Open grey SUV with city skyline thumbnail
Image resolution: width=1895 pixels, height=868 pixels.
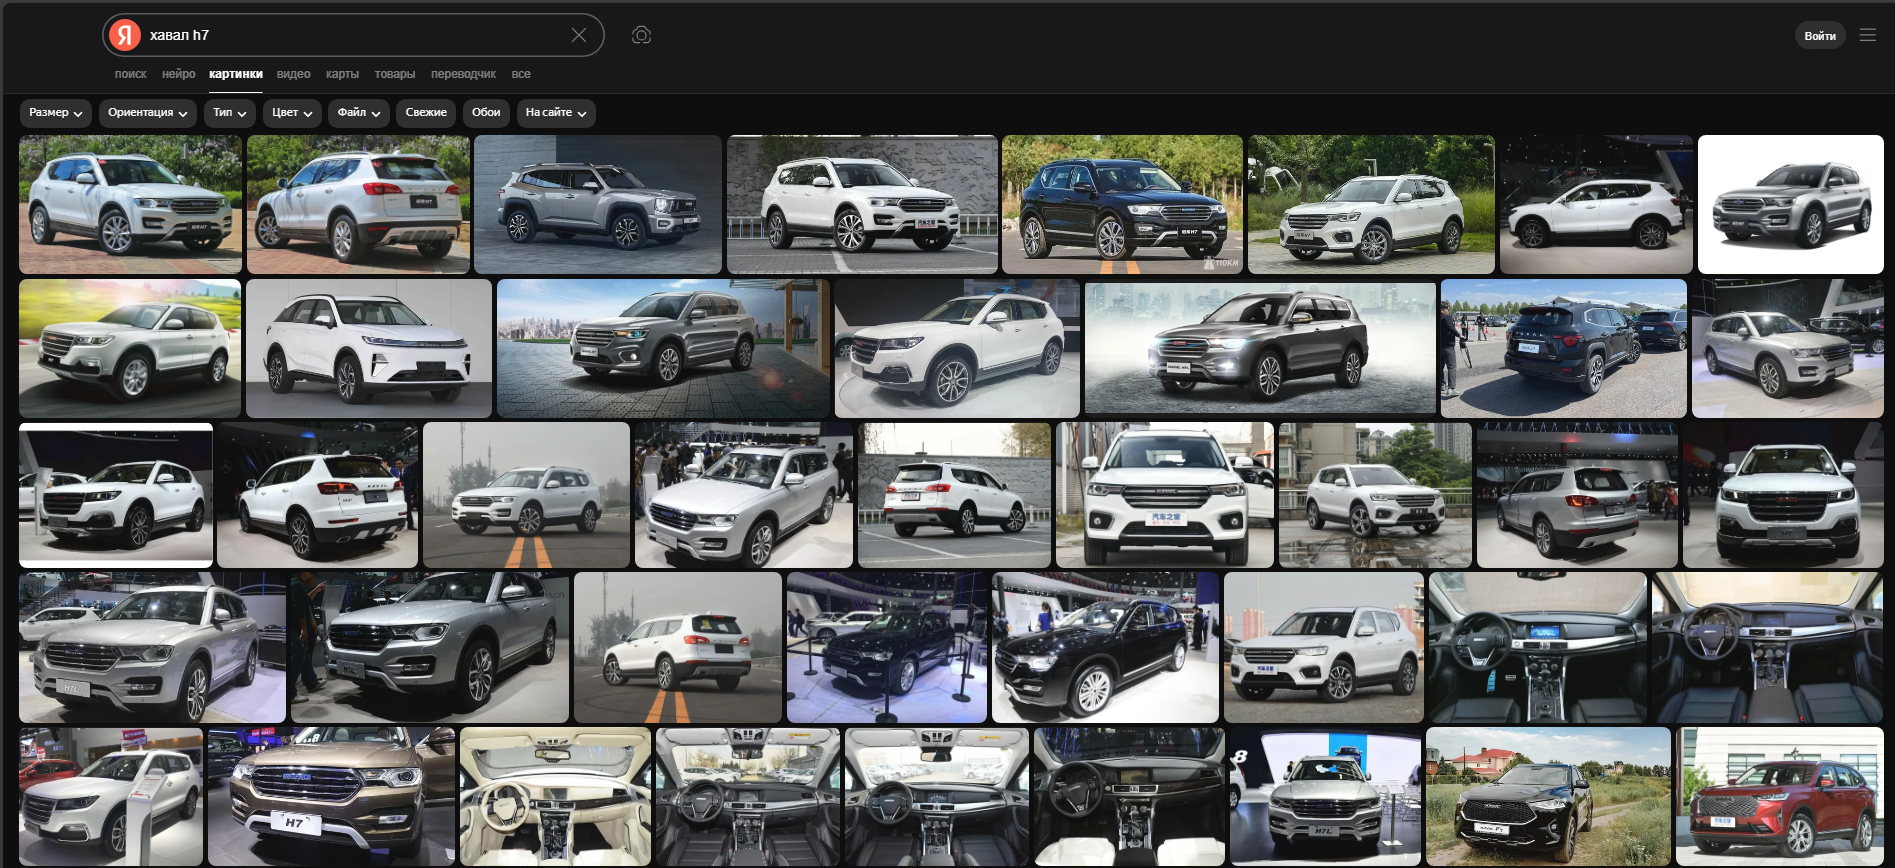click(663, 348)
